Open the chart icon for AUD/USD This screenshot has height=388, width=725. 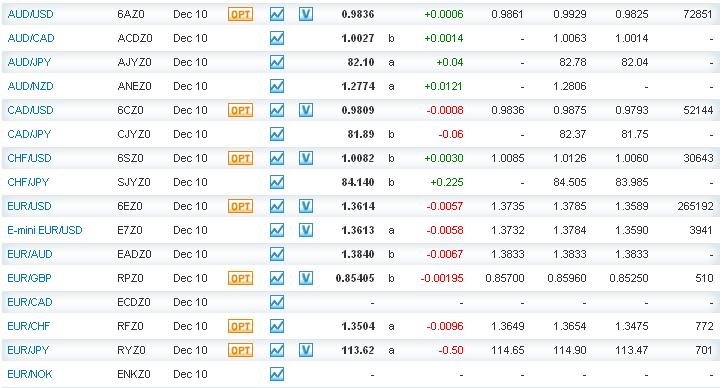[x=276, y=14]
